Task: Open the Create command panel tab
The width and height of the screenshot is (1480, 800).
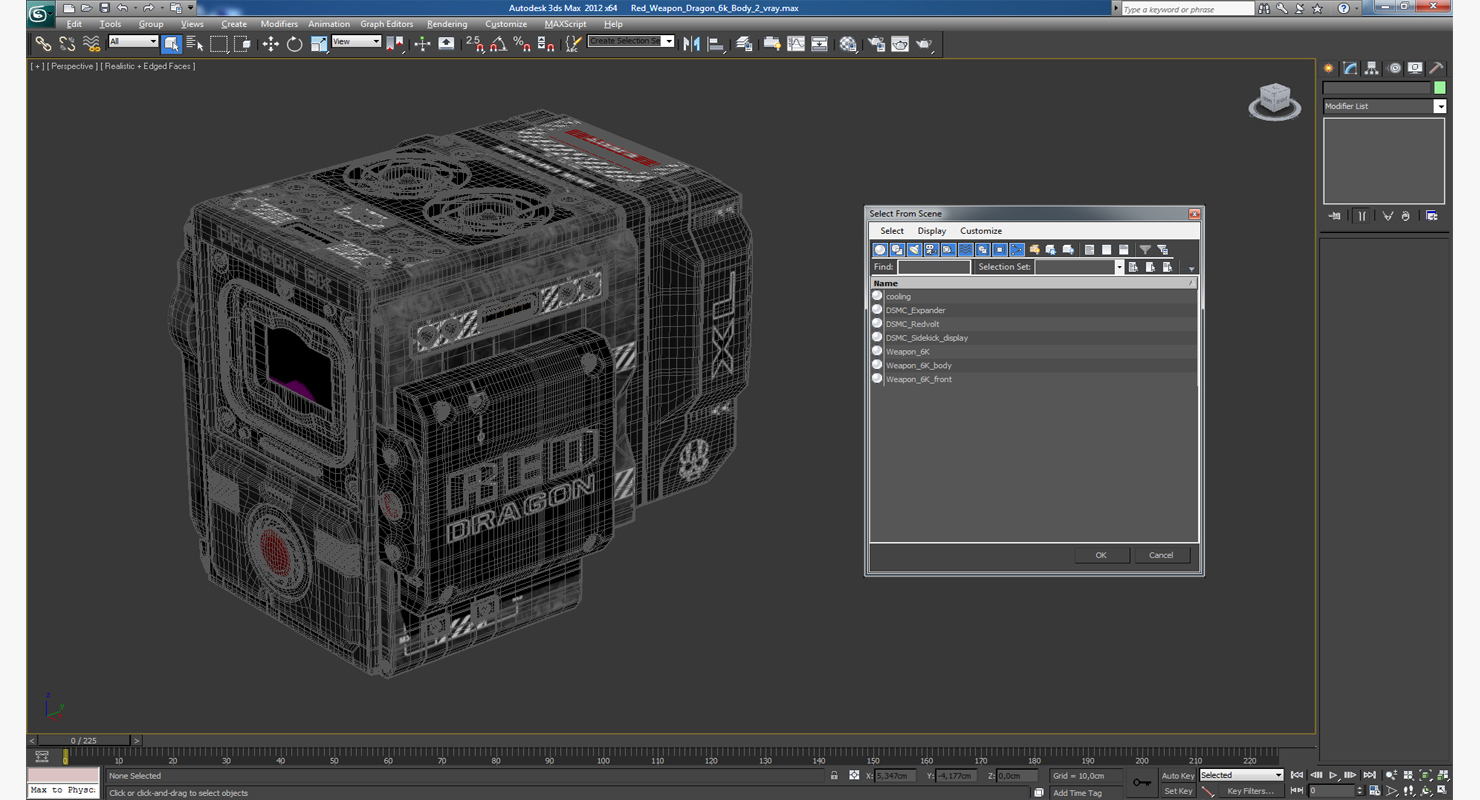Action: point(1329,68)
